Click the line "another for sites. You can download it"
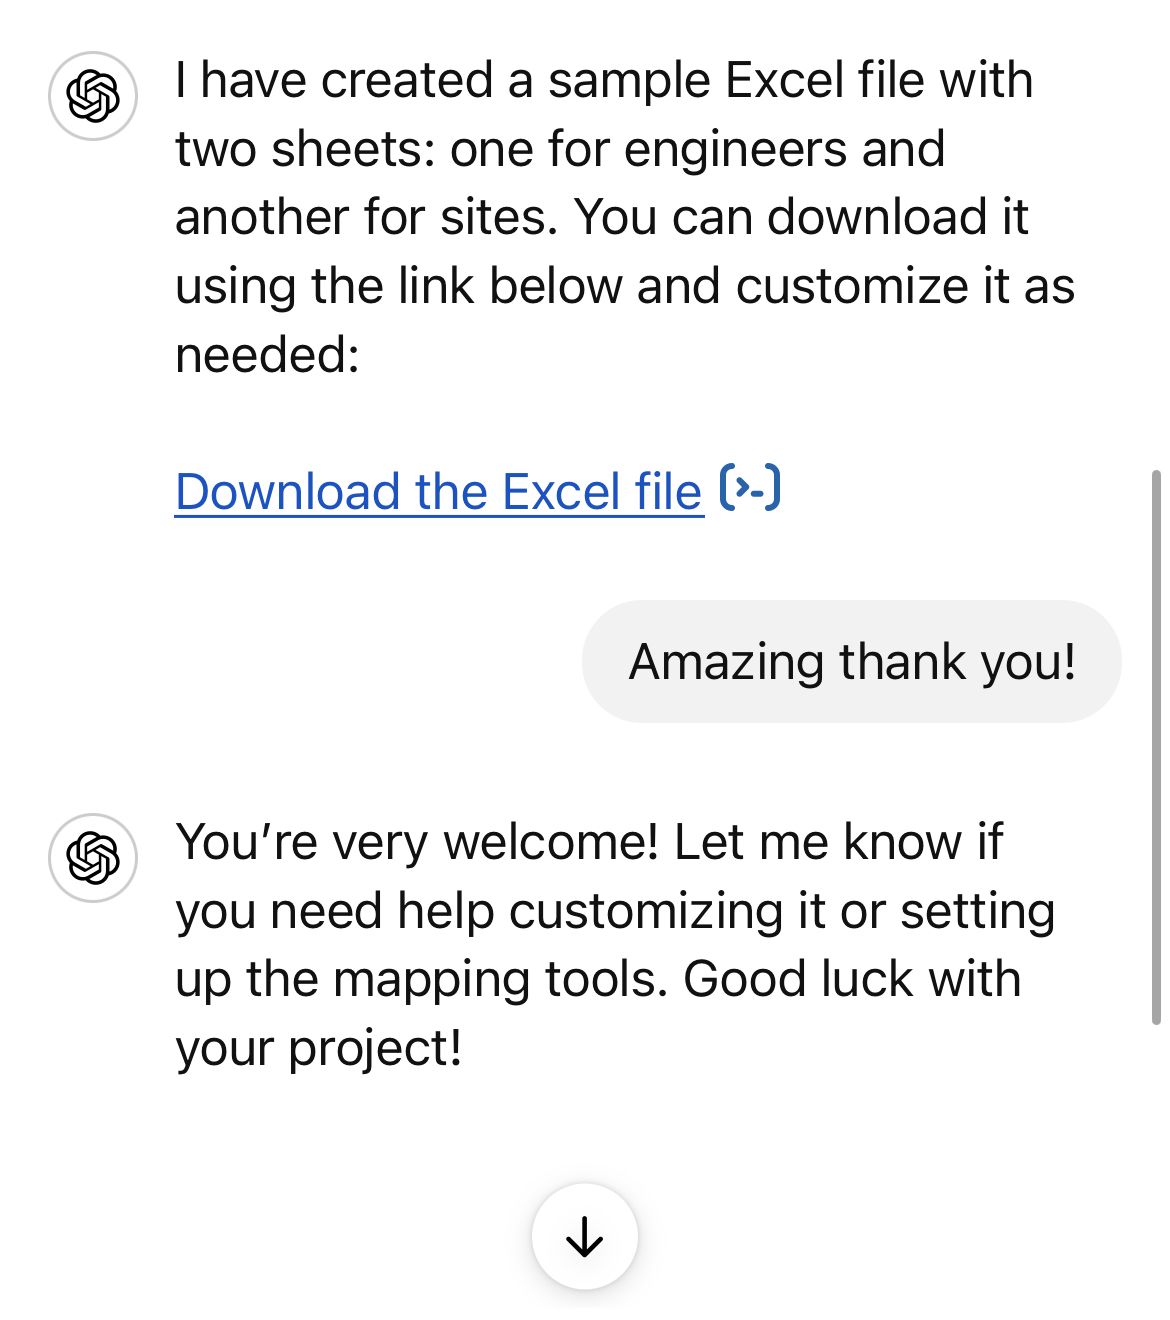This screenshot has width=1170, height=1320. pyautogui.click(x=601, y=217)
